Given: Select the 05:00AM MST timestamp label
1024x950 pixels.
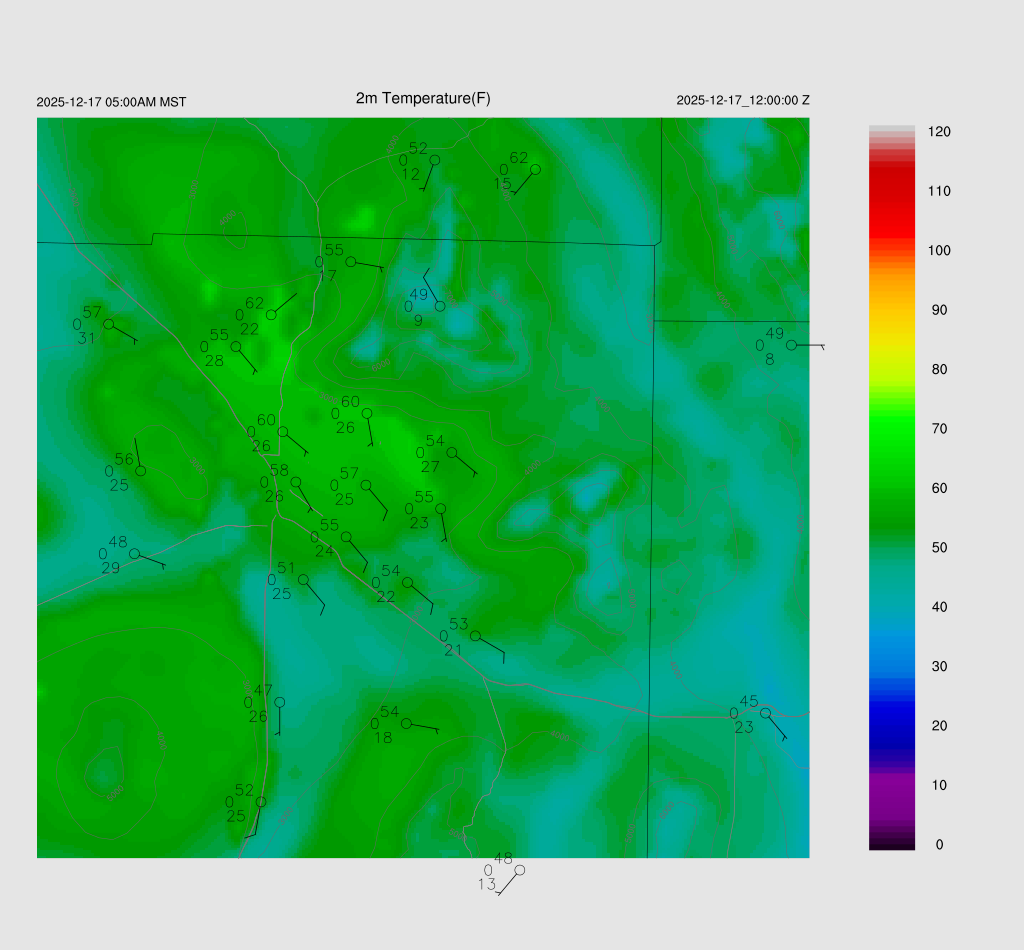Looking at the screenshot, I should [111, 102].
